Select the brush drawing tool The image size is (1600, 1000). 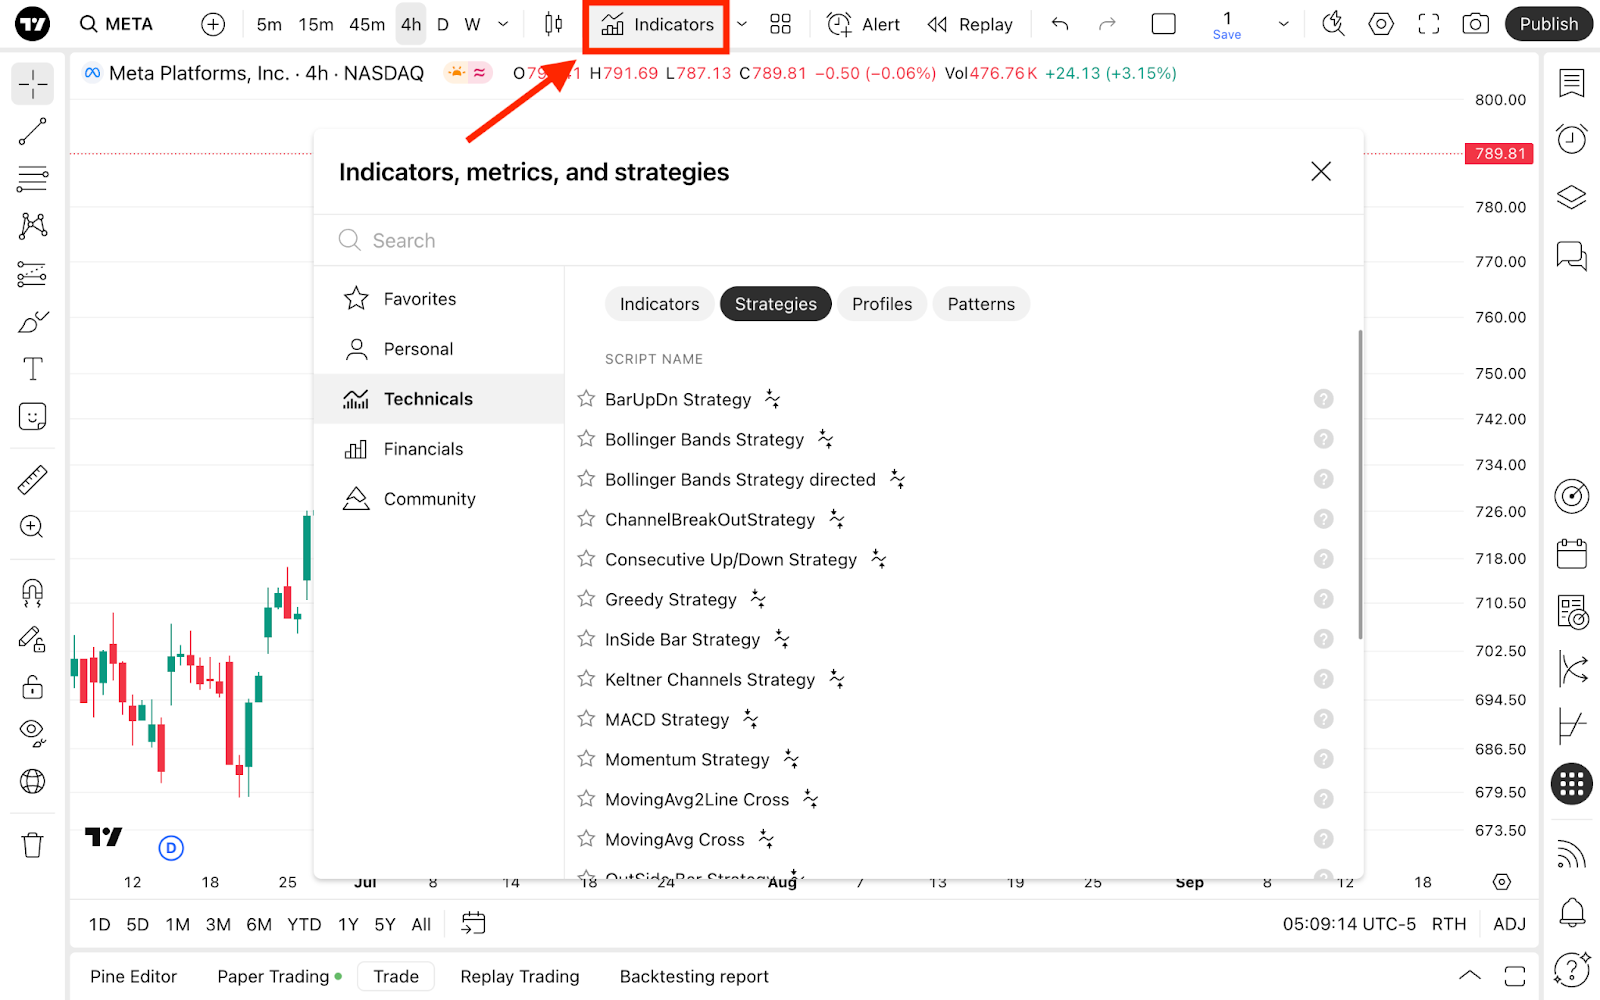coord(33,322)
